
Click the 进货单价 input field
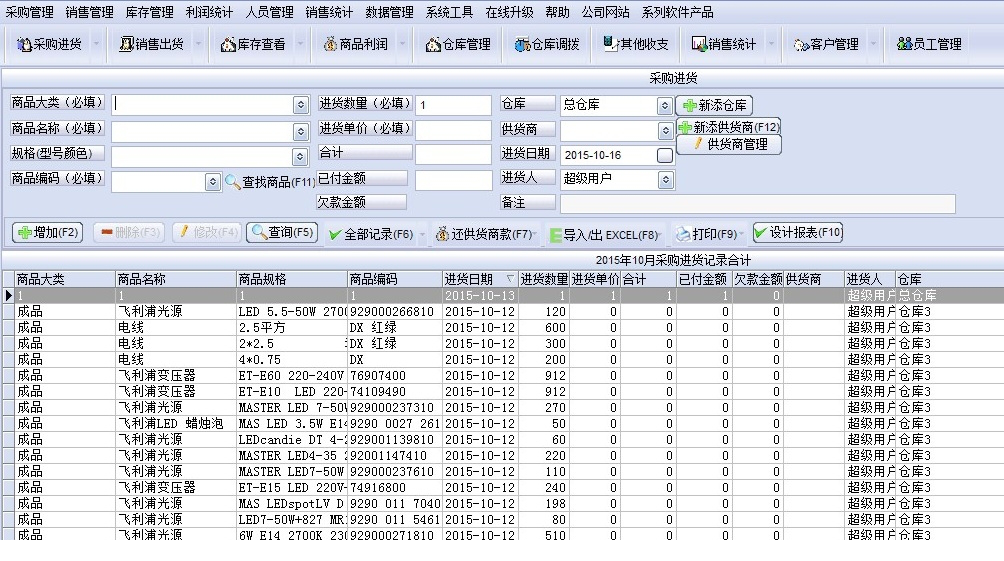coord(453,129)
